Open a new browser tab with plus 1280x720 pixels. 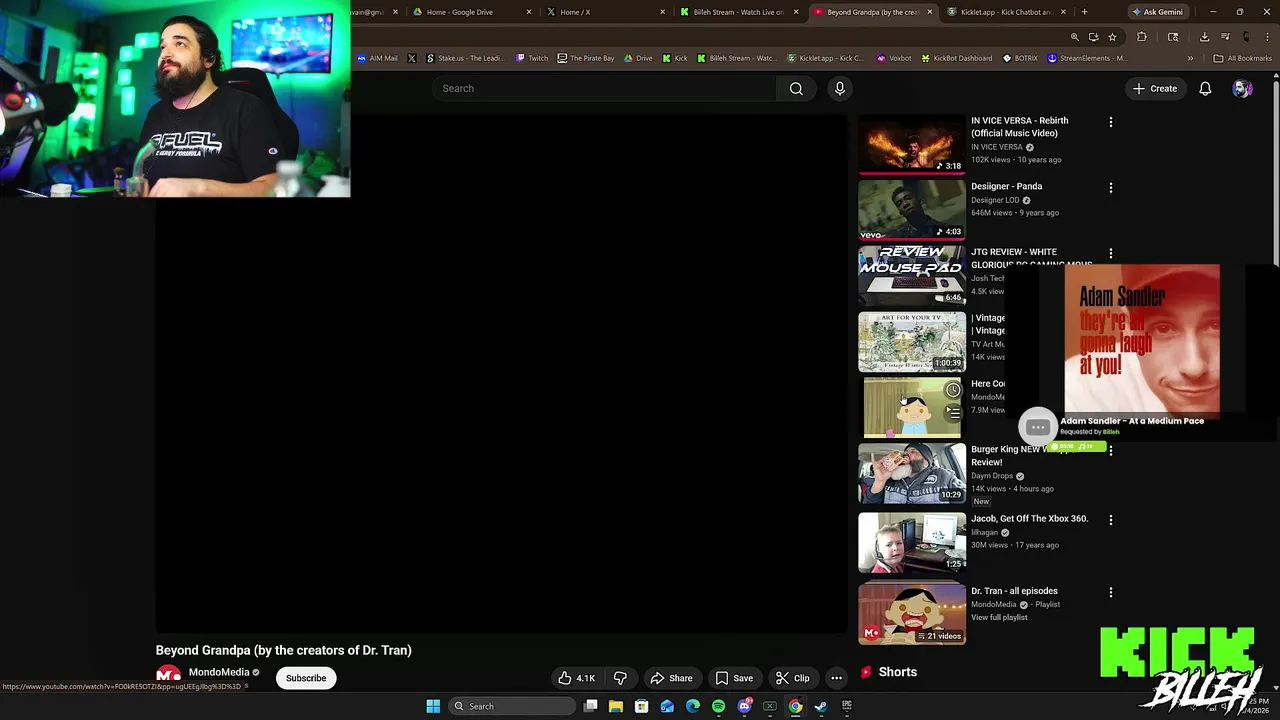click(1084, 12)
